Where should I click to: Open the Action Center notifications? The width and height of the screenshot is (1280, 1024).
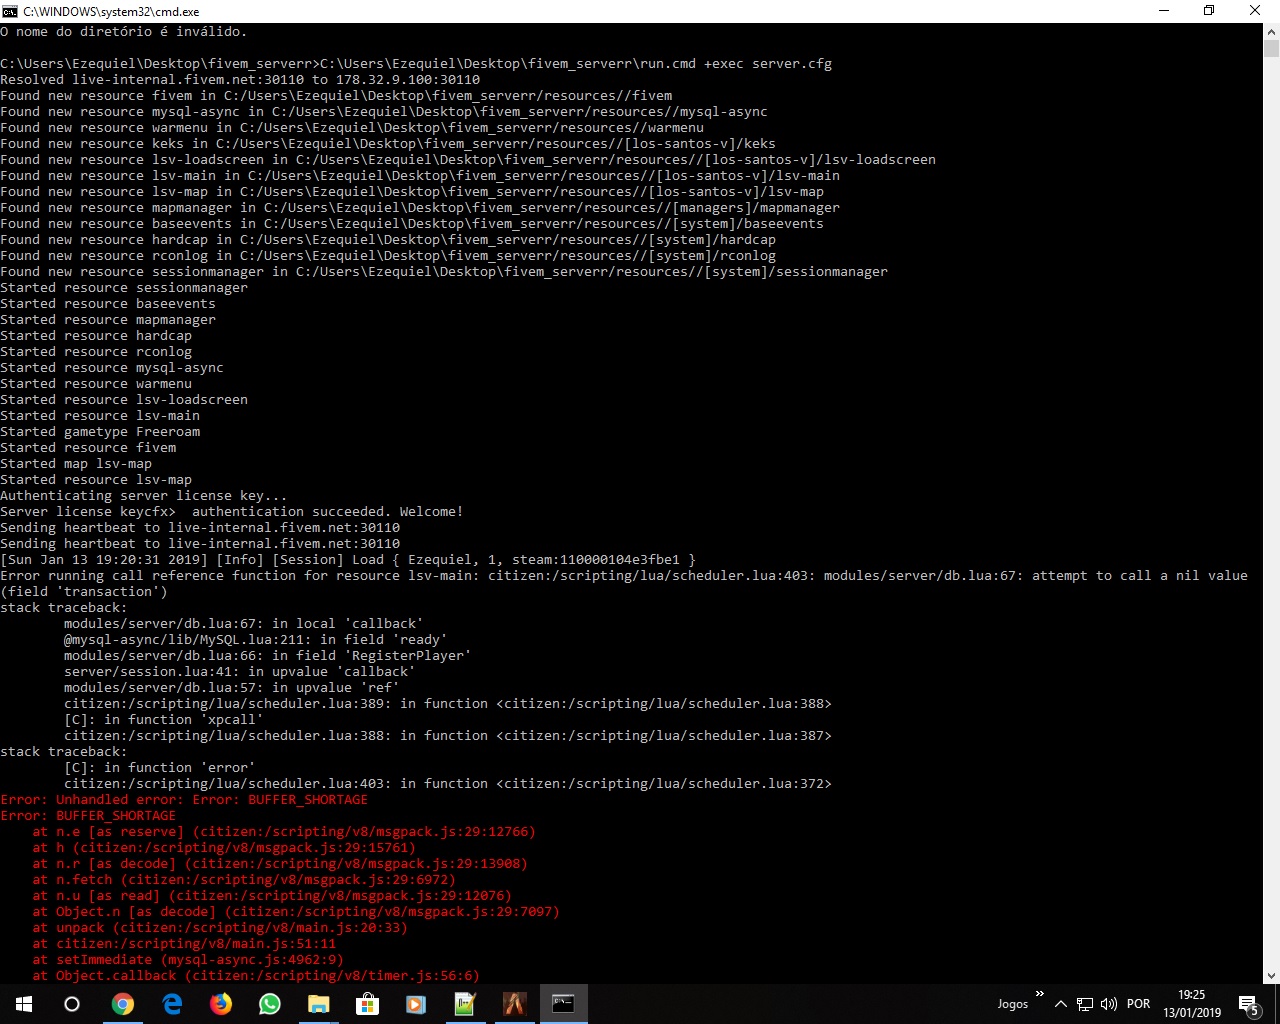(x=1249, y=1004)
